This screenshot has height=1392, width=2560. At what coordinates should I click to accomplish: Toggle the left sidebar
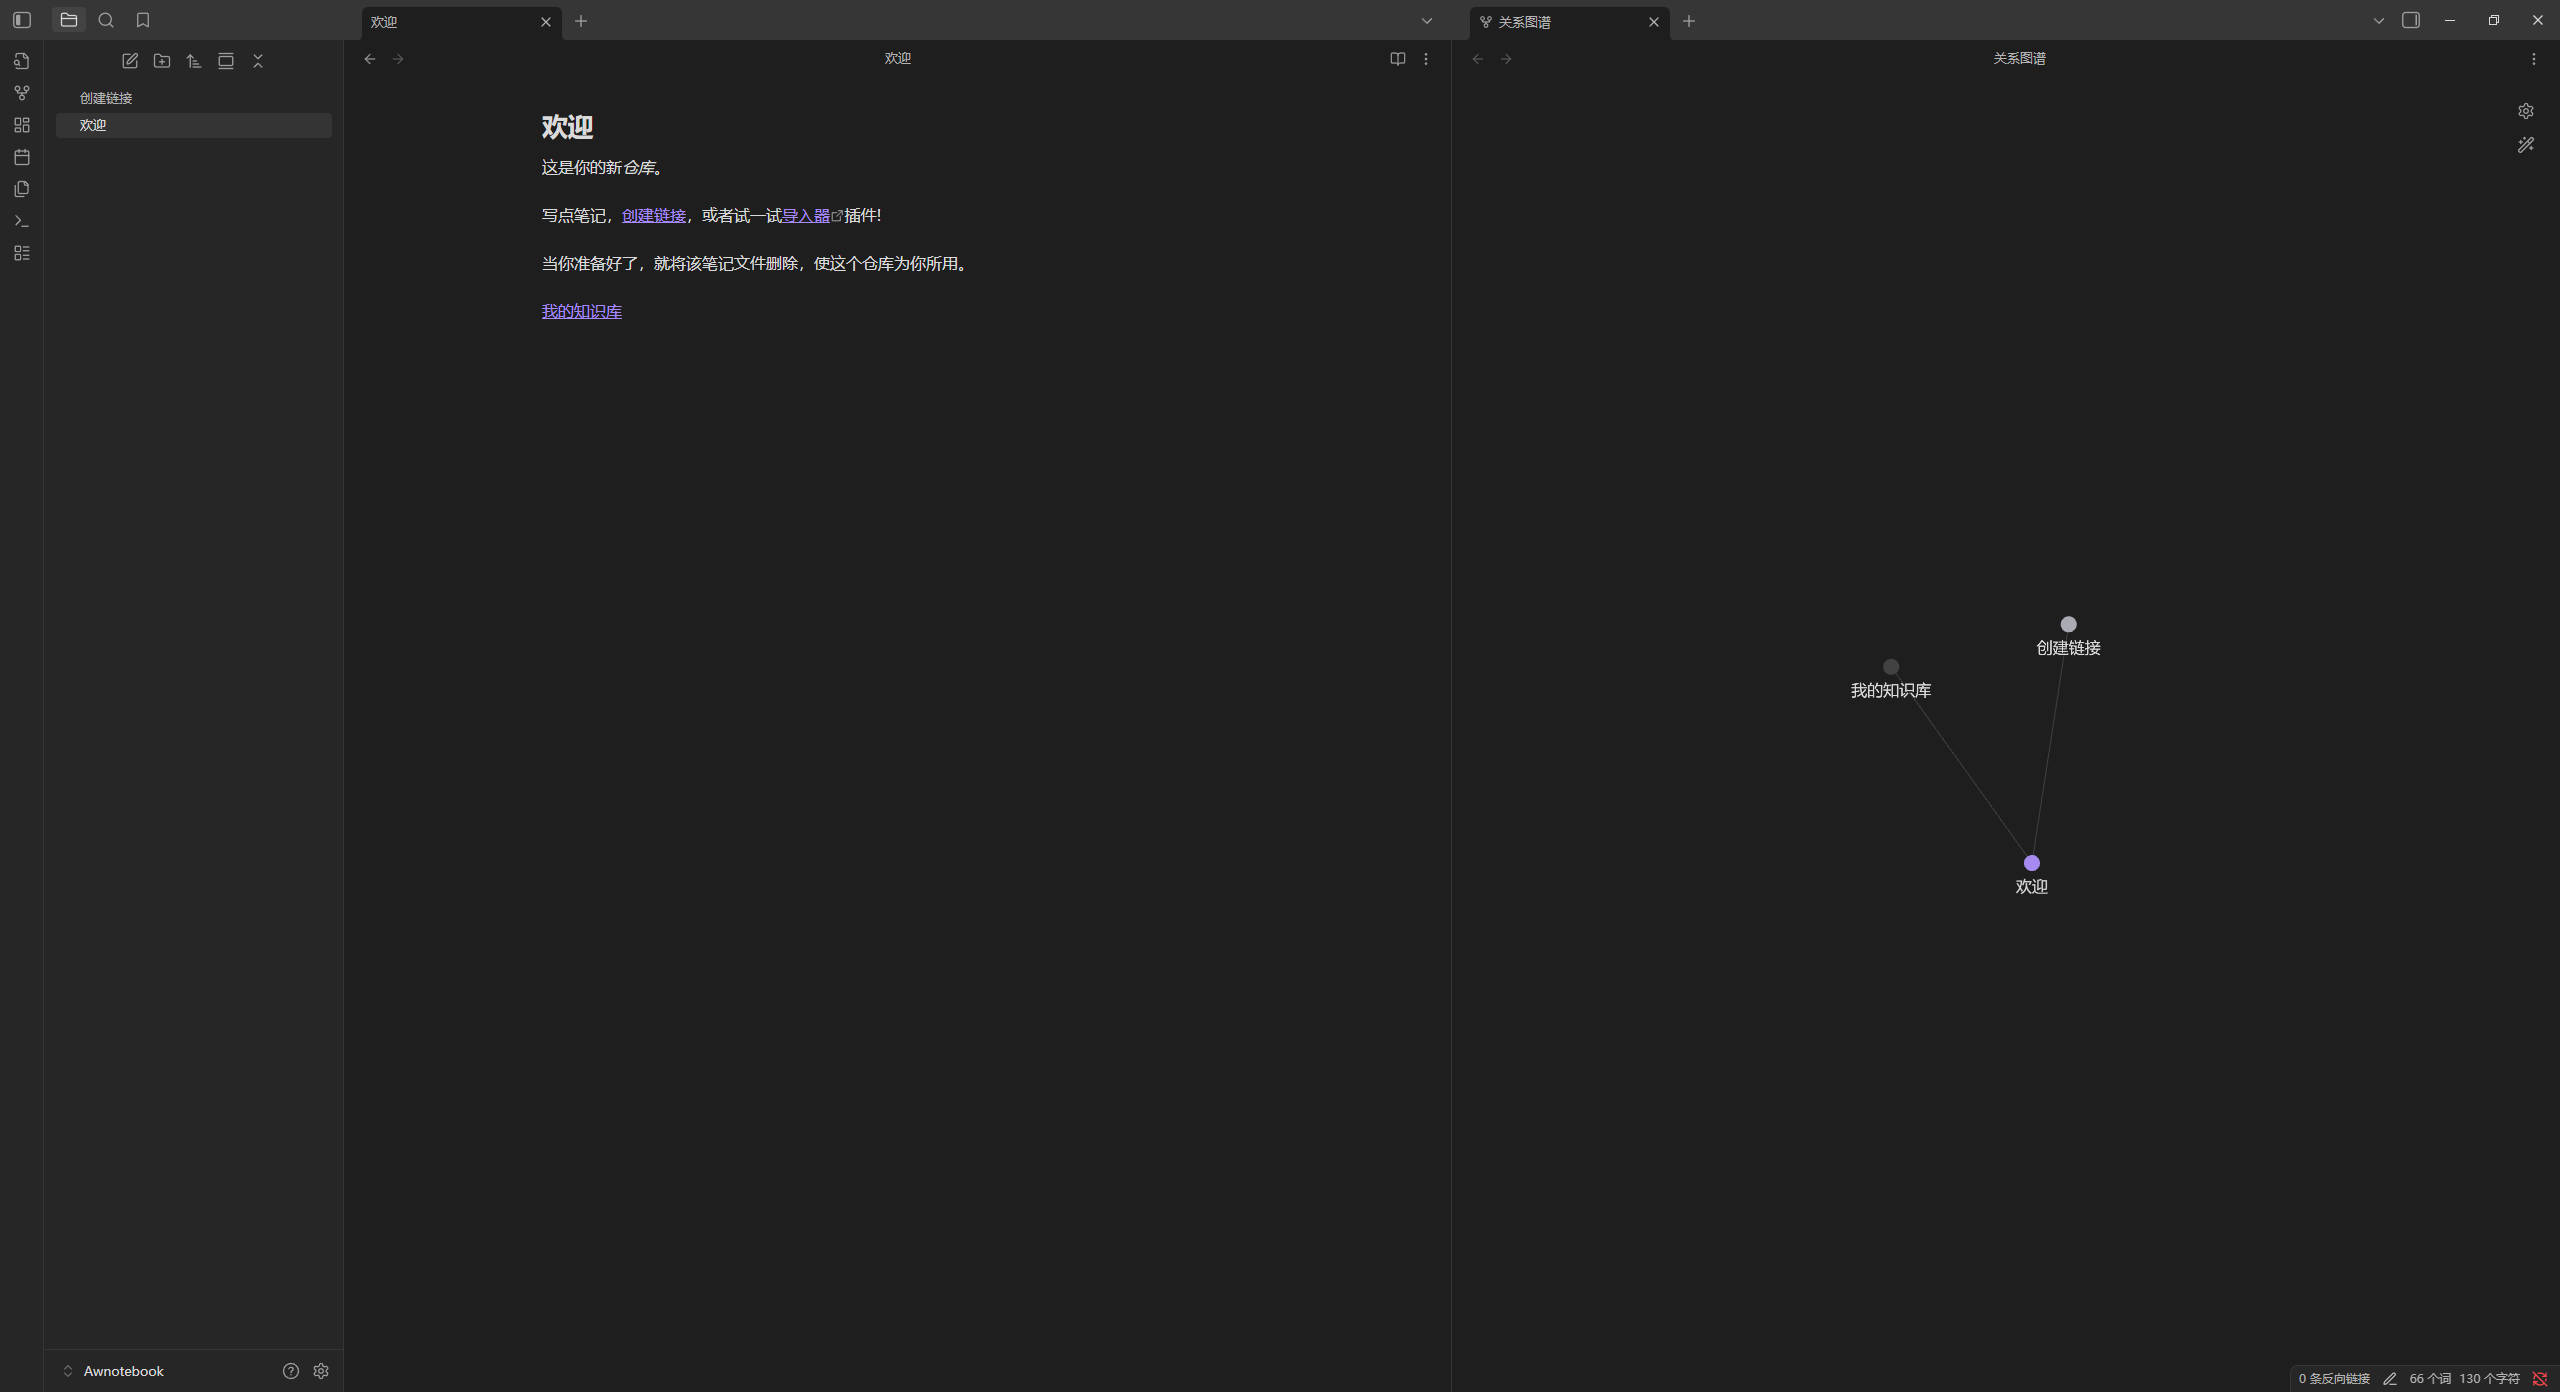22,20
